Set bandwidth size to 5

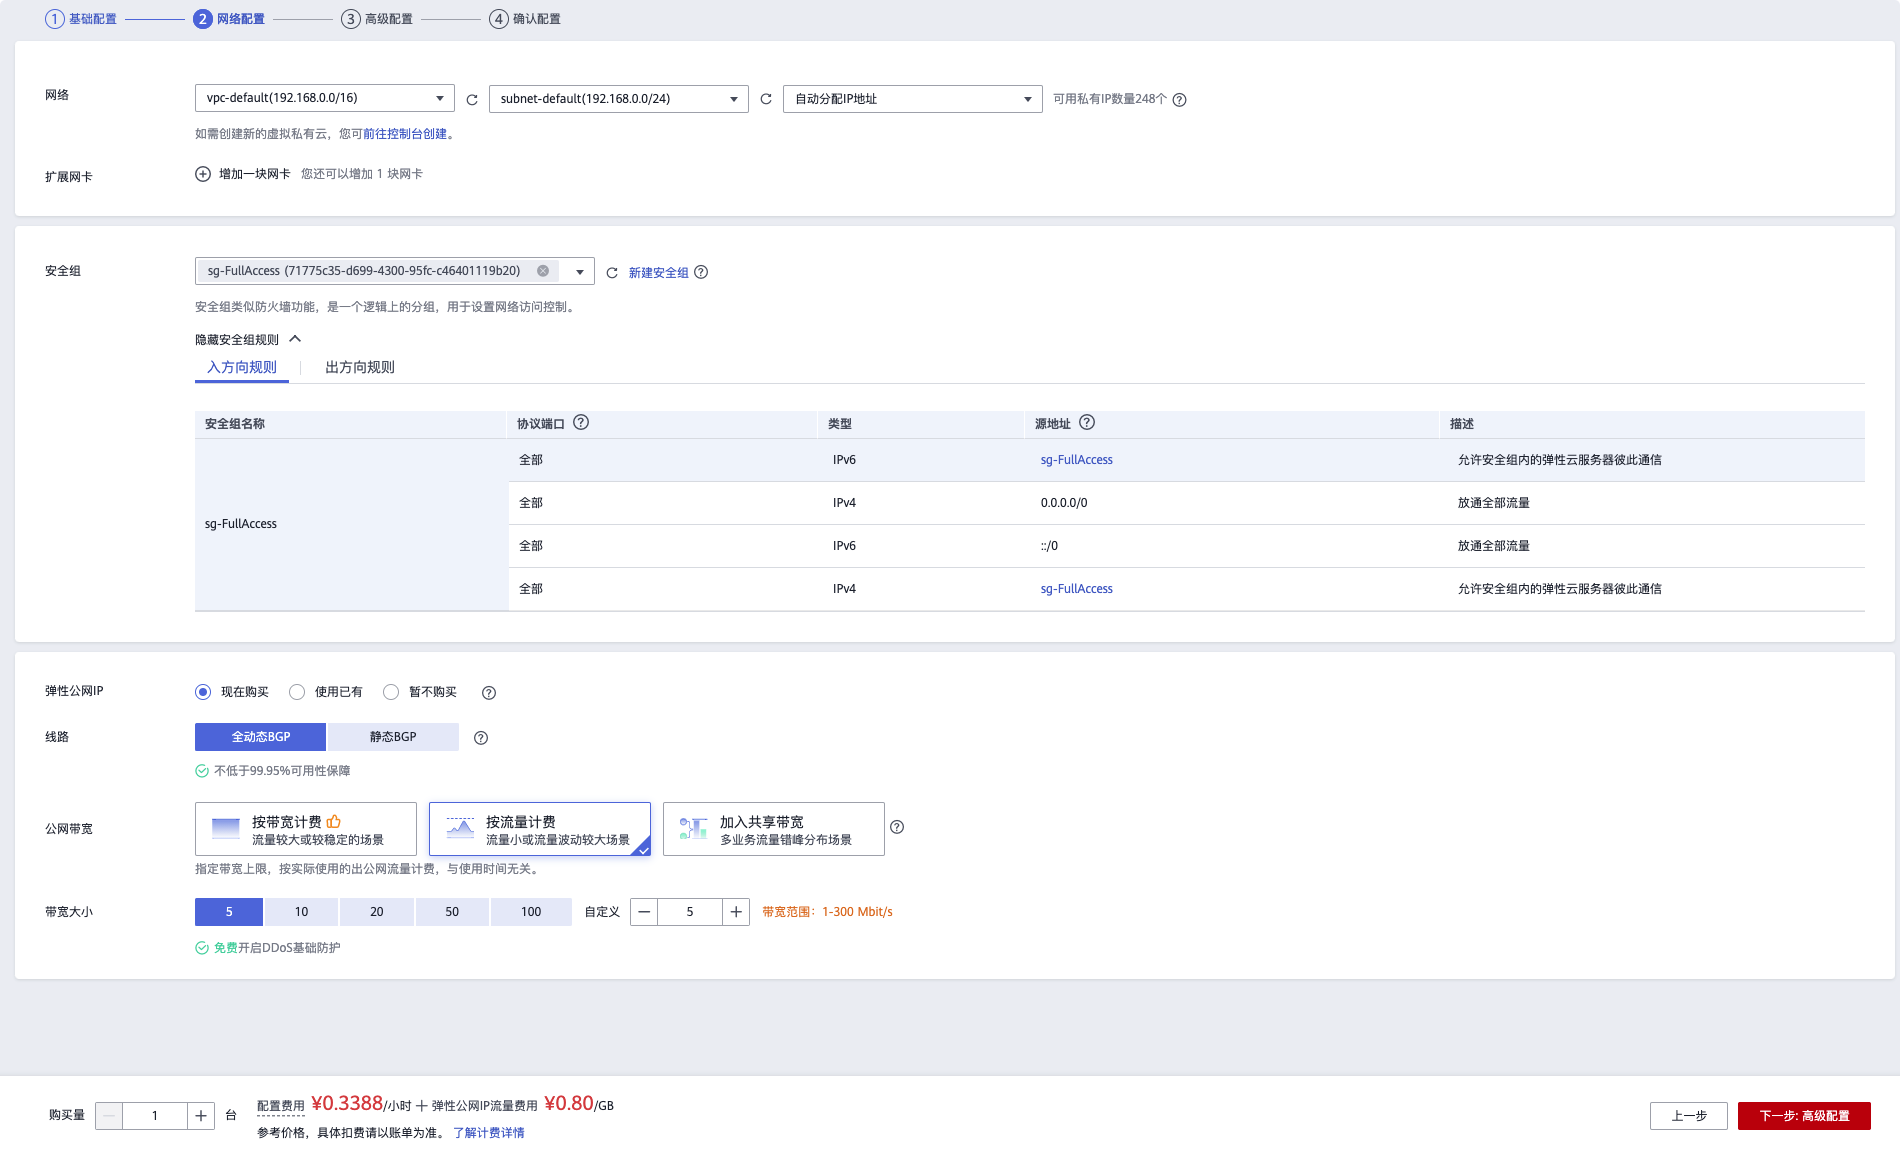pos(229,912)
